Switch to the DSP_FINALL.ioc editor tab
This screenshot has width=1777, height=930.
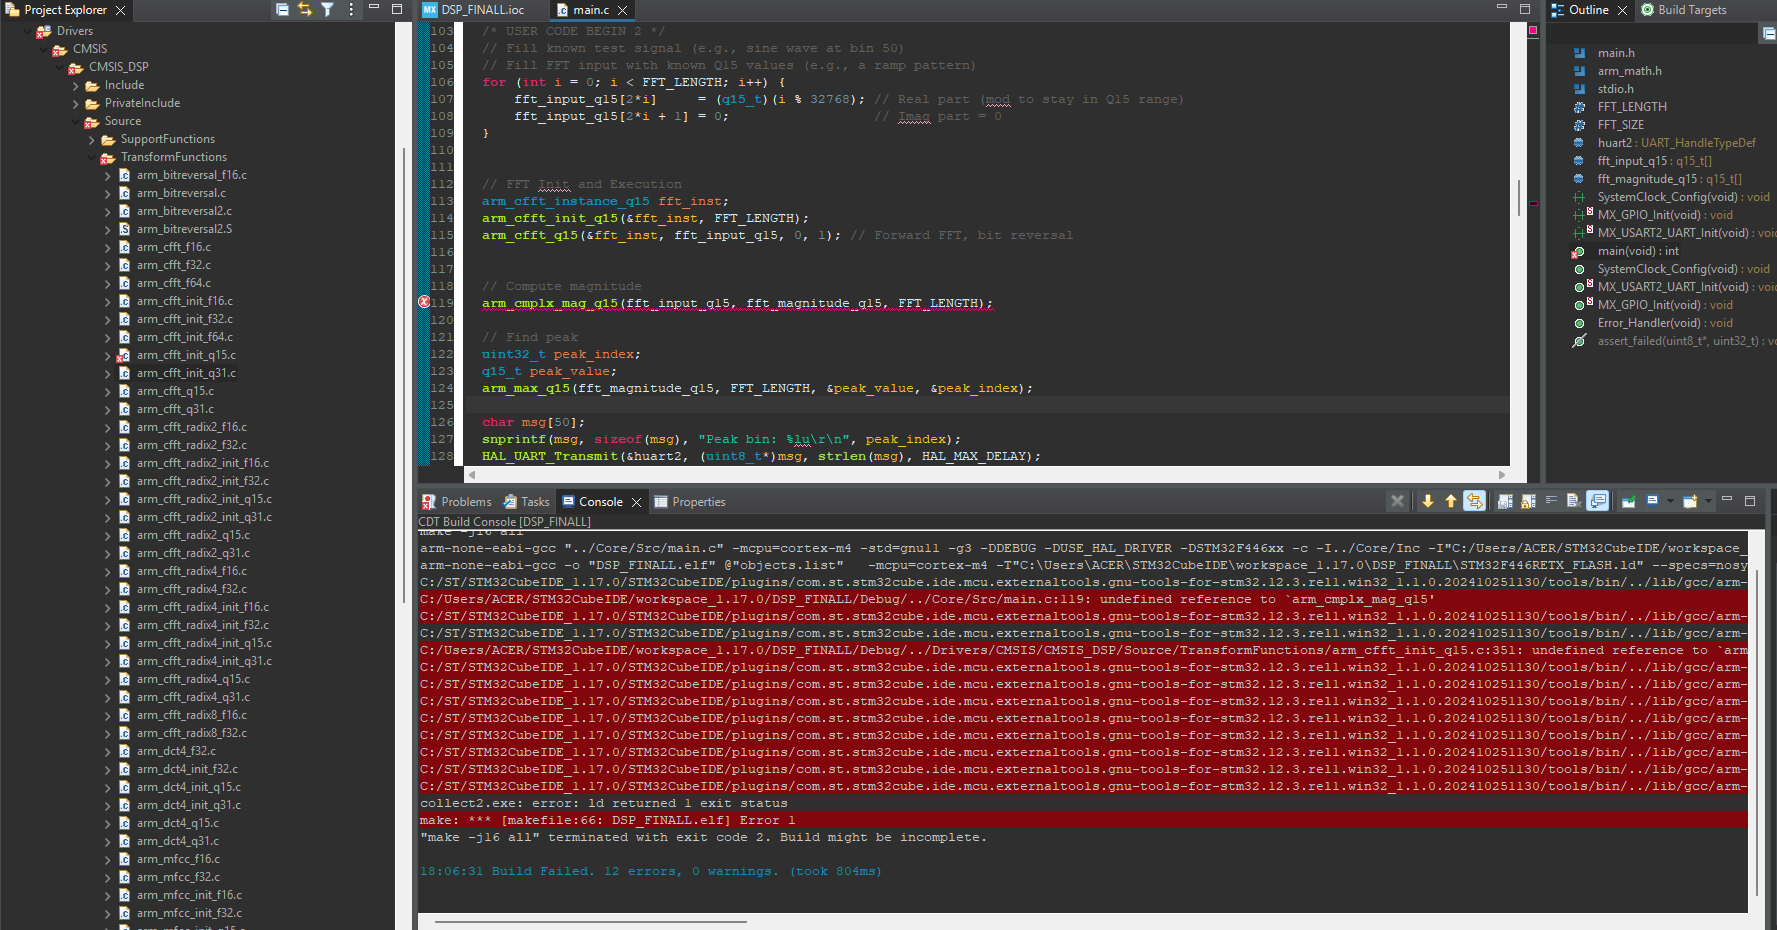click(474, 10)
